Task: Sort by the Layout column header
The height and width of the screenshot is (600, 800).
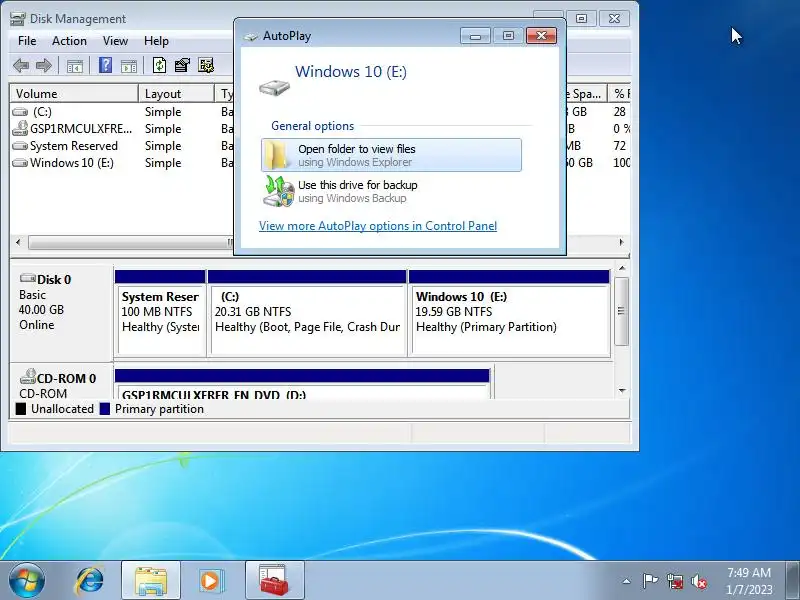Action: [177, 93]
